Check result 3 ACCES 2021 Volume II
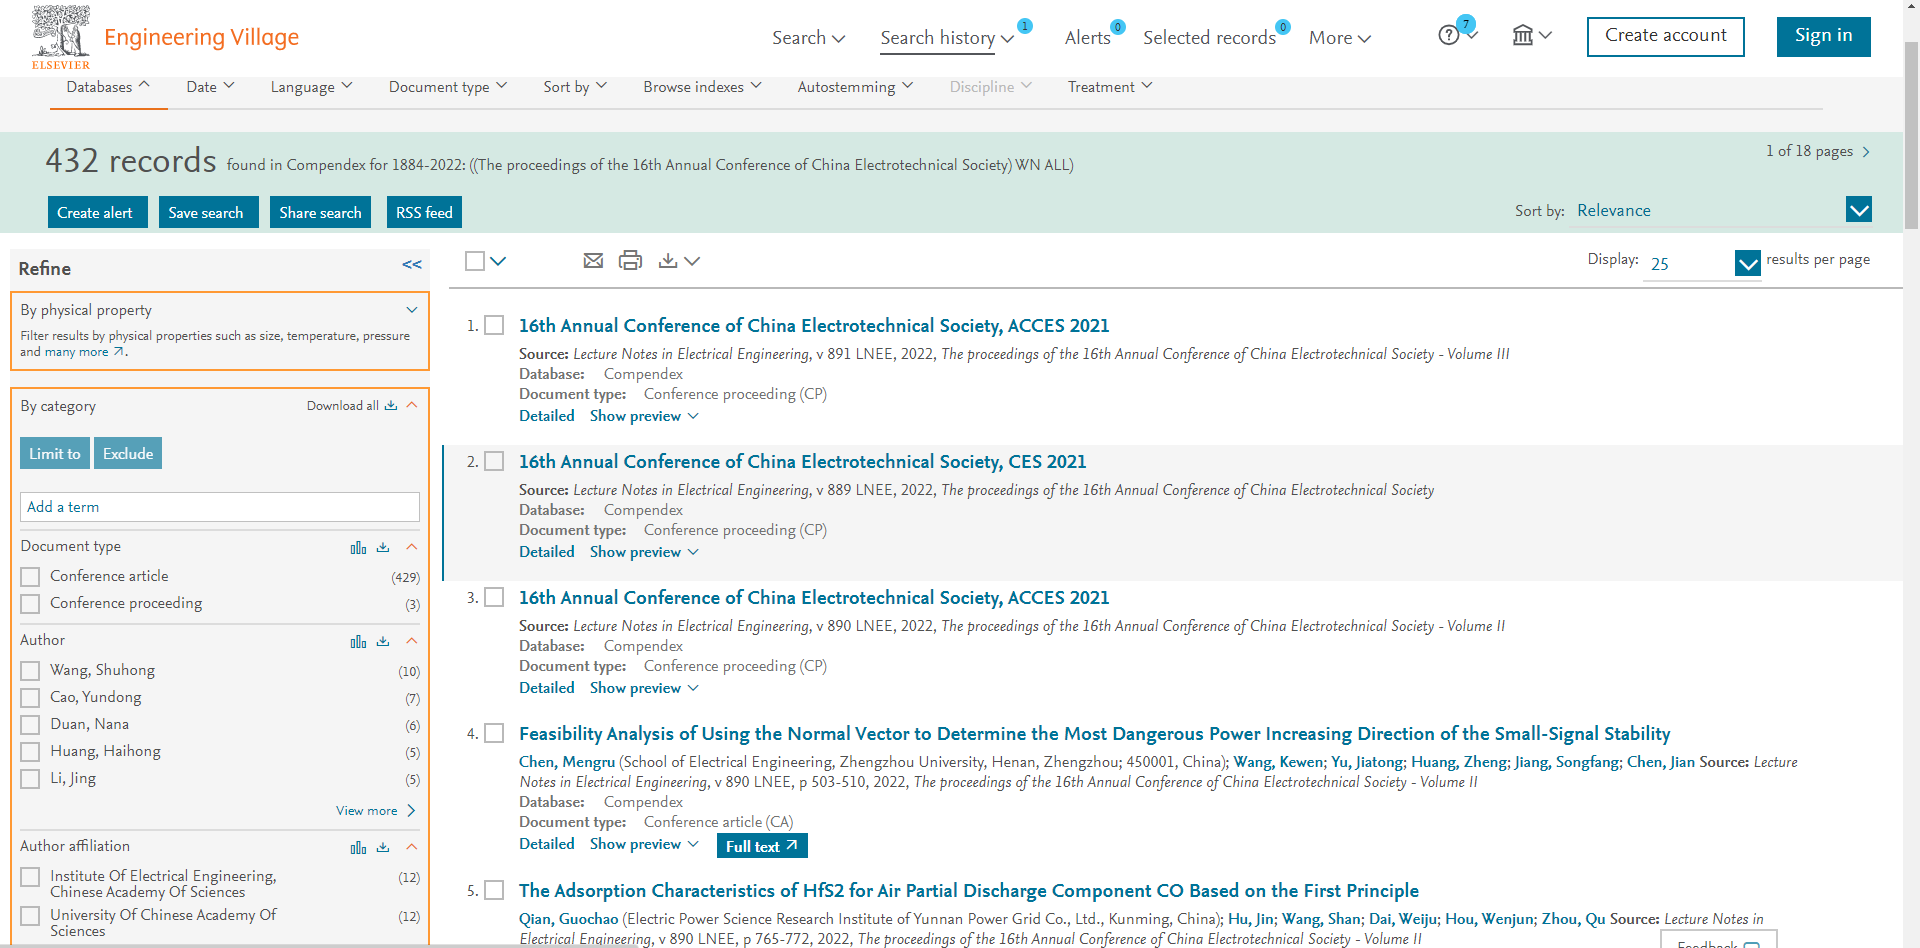 coord(494,597)
